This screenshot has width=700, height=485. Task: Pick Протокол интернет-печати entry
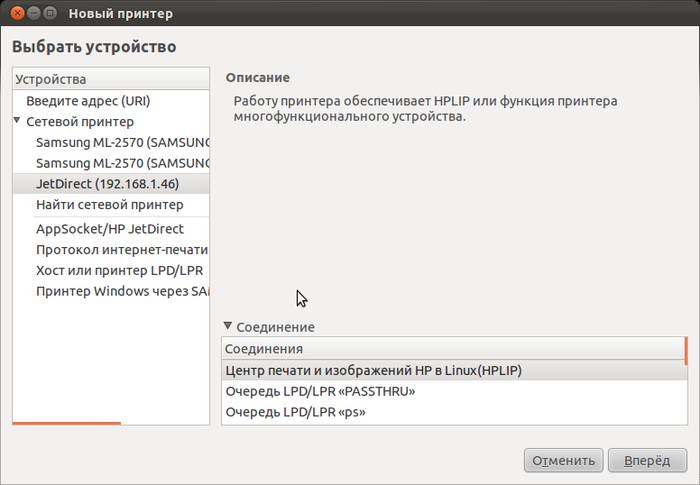tap(121, 250)
